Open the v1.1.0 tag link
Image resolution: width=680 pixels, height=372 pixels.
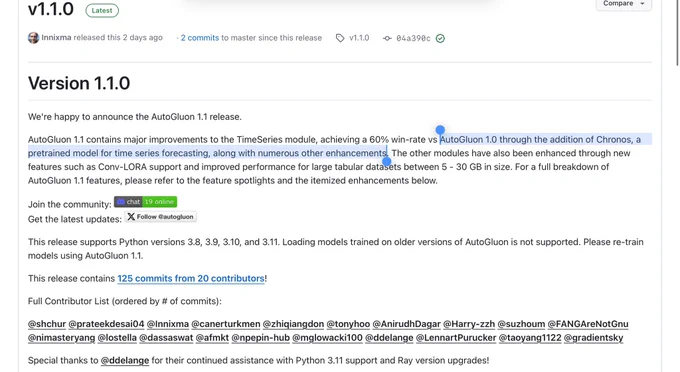[359, 38]
